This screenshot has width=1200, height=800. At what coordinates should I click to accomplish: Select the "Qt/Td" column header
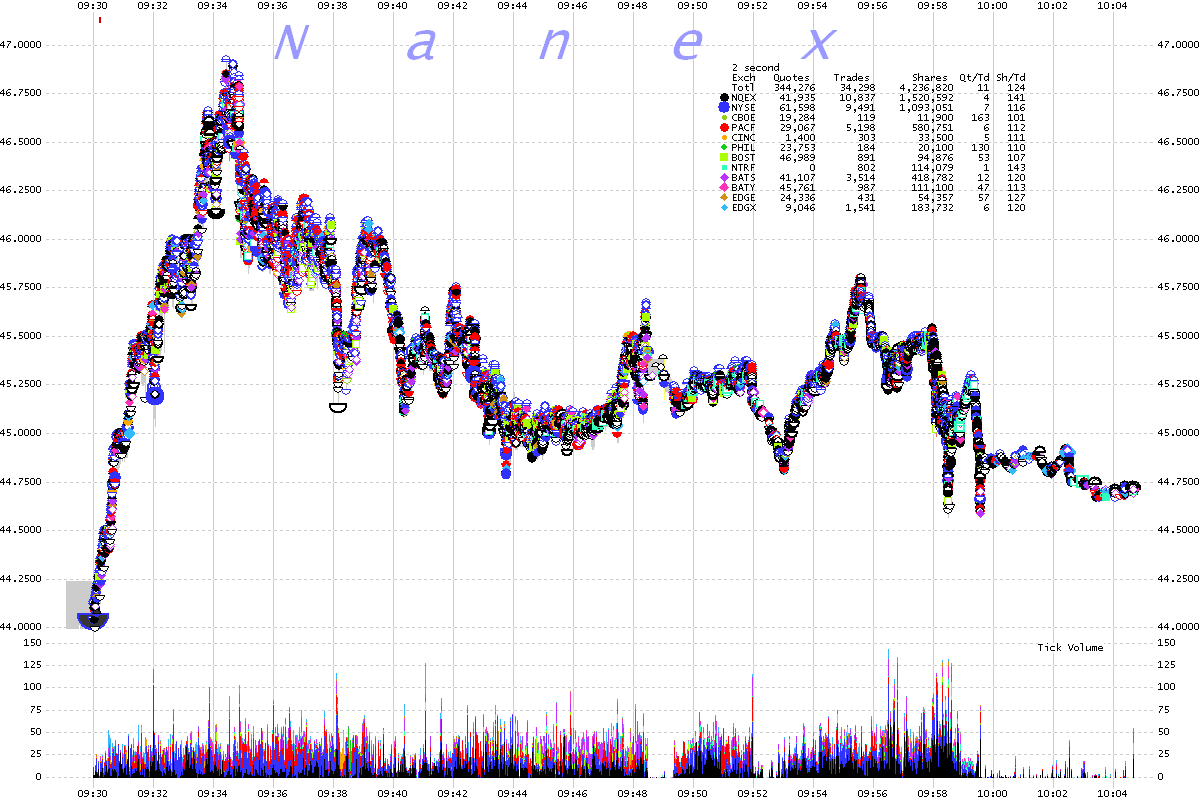pos(975,77)
